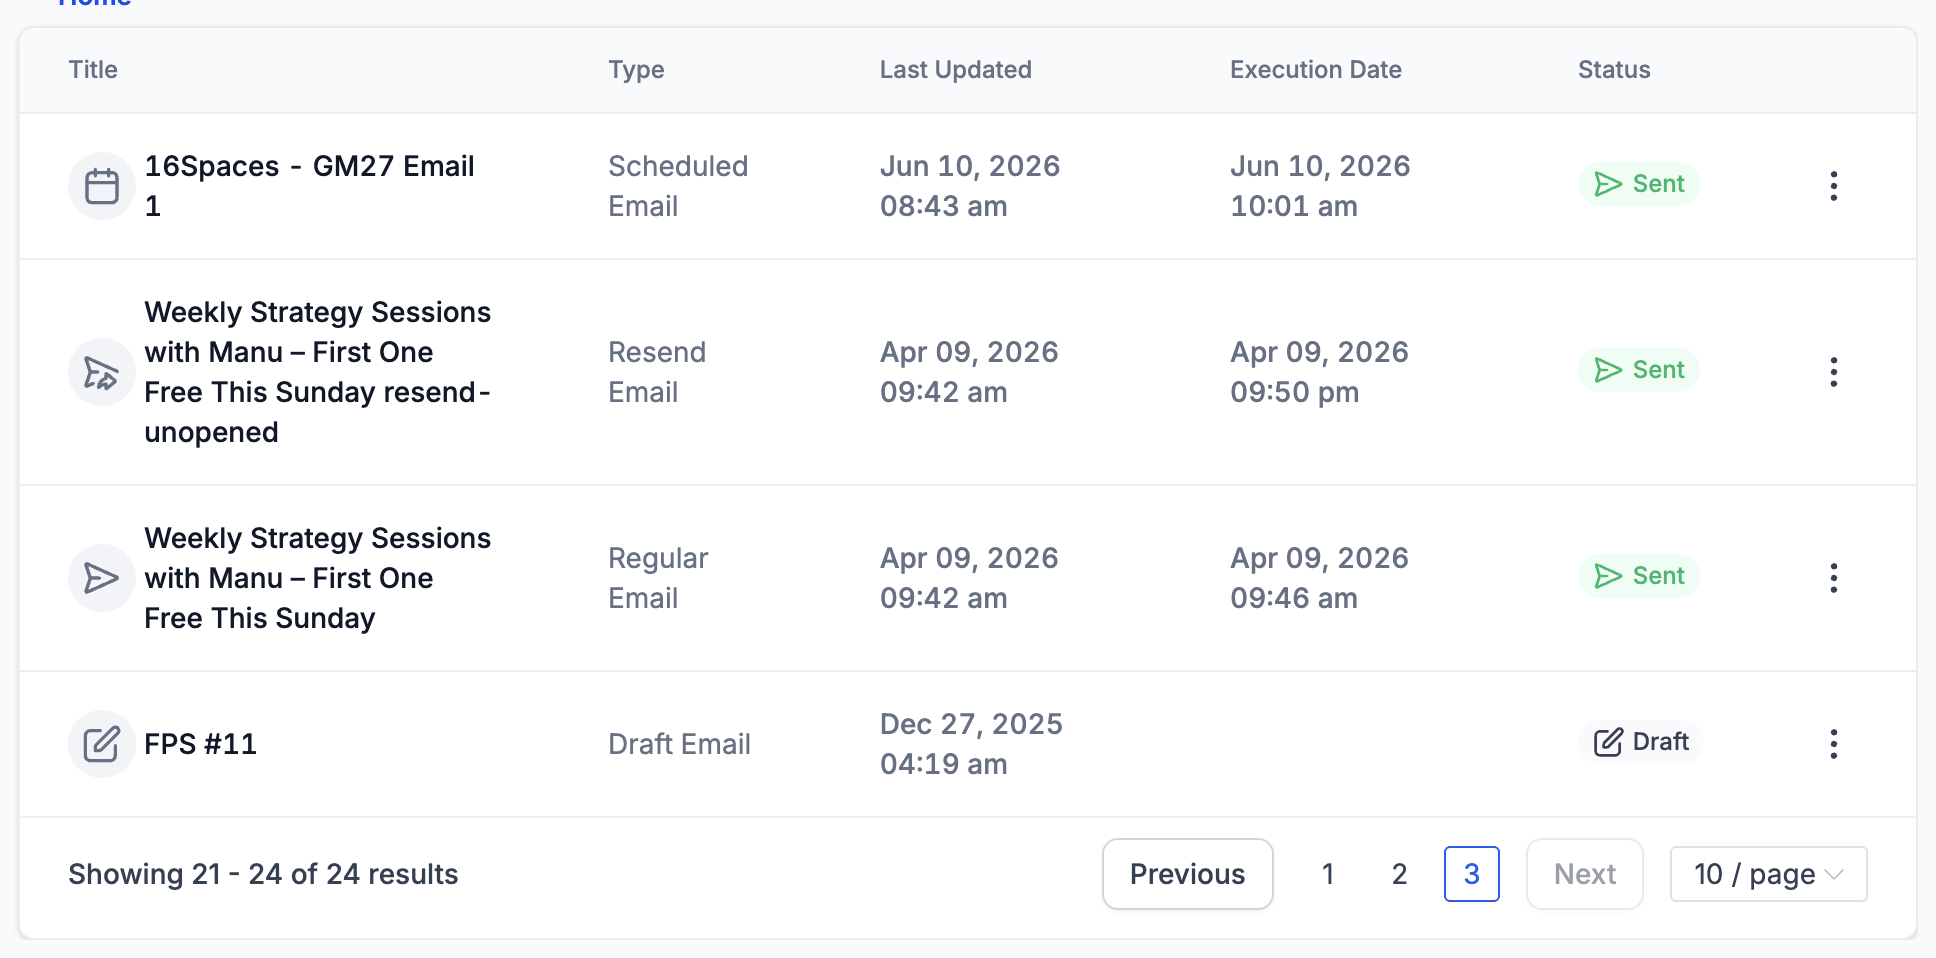Click Execution Date Apr 09, 2026 09:46 am
The width and height of the screenshot is (1936, 958).
tap(1319, 578)
